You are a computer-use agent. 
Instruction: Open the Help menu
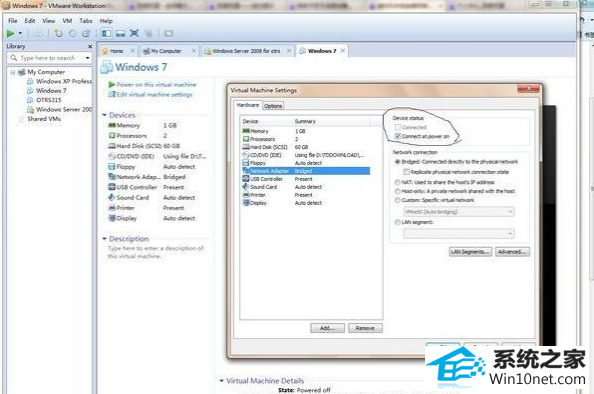click(106, 21)
